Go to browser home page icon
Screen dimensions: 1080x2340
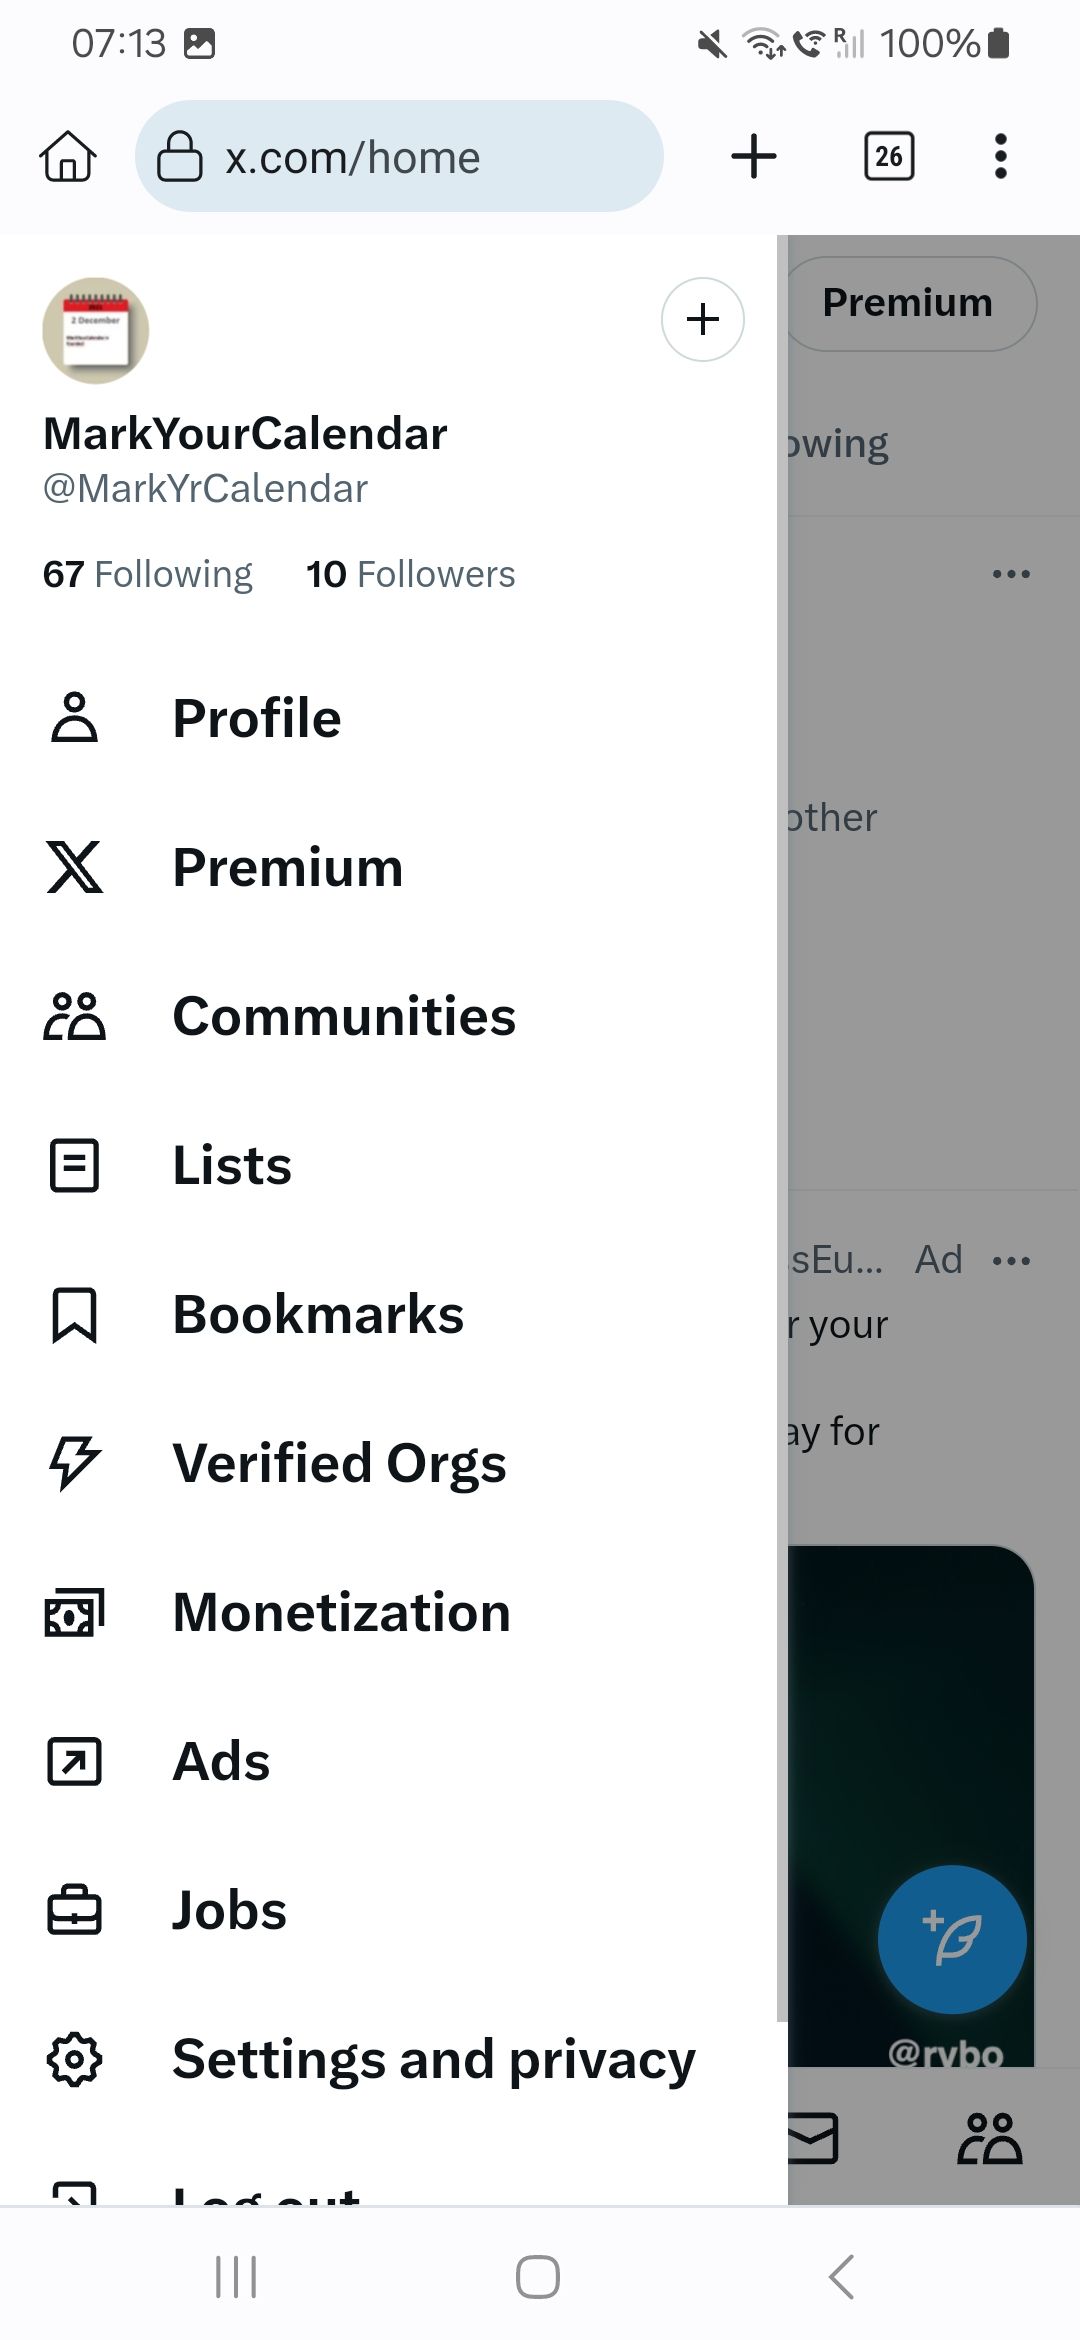(x=68, y=156)
